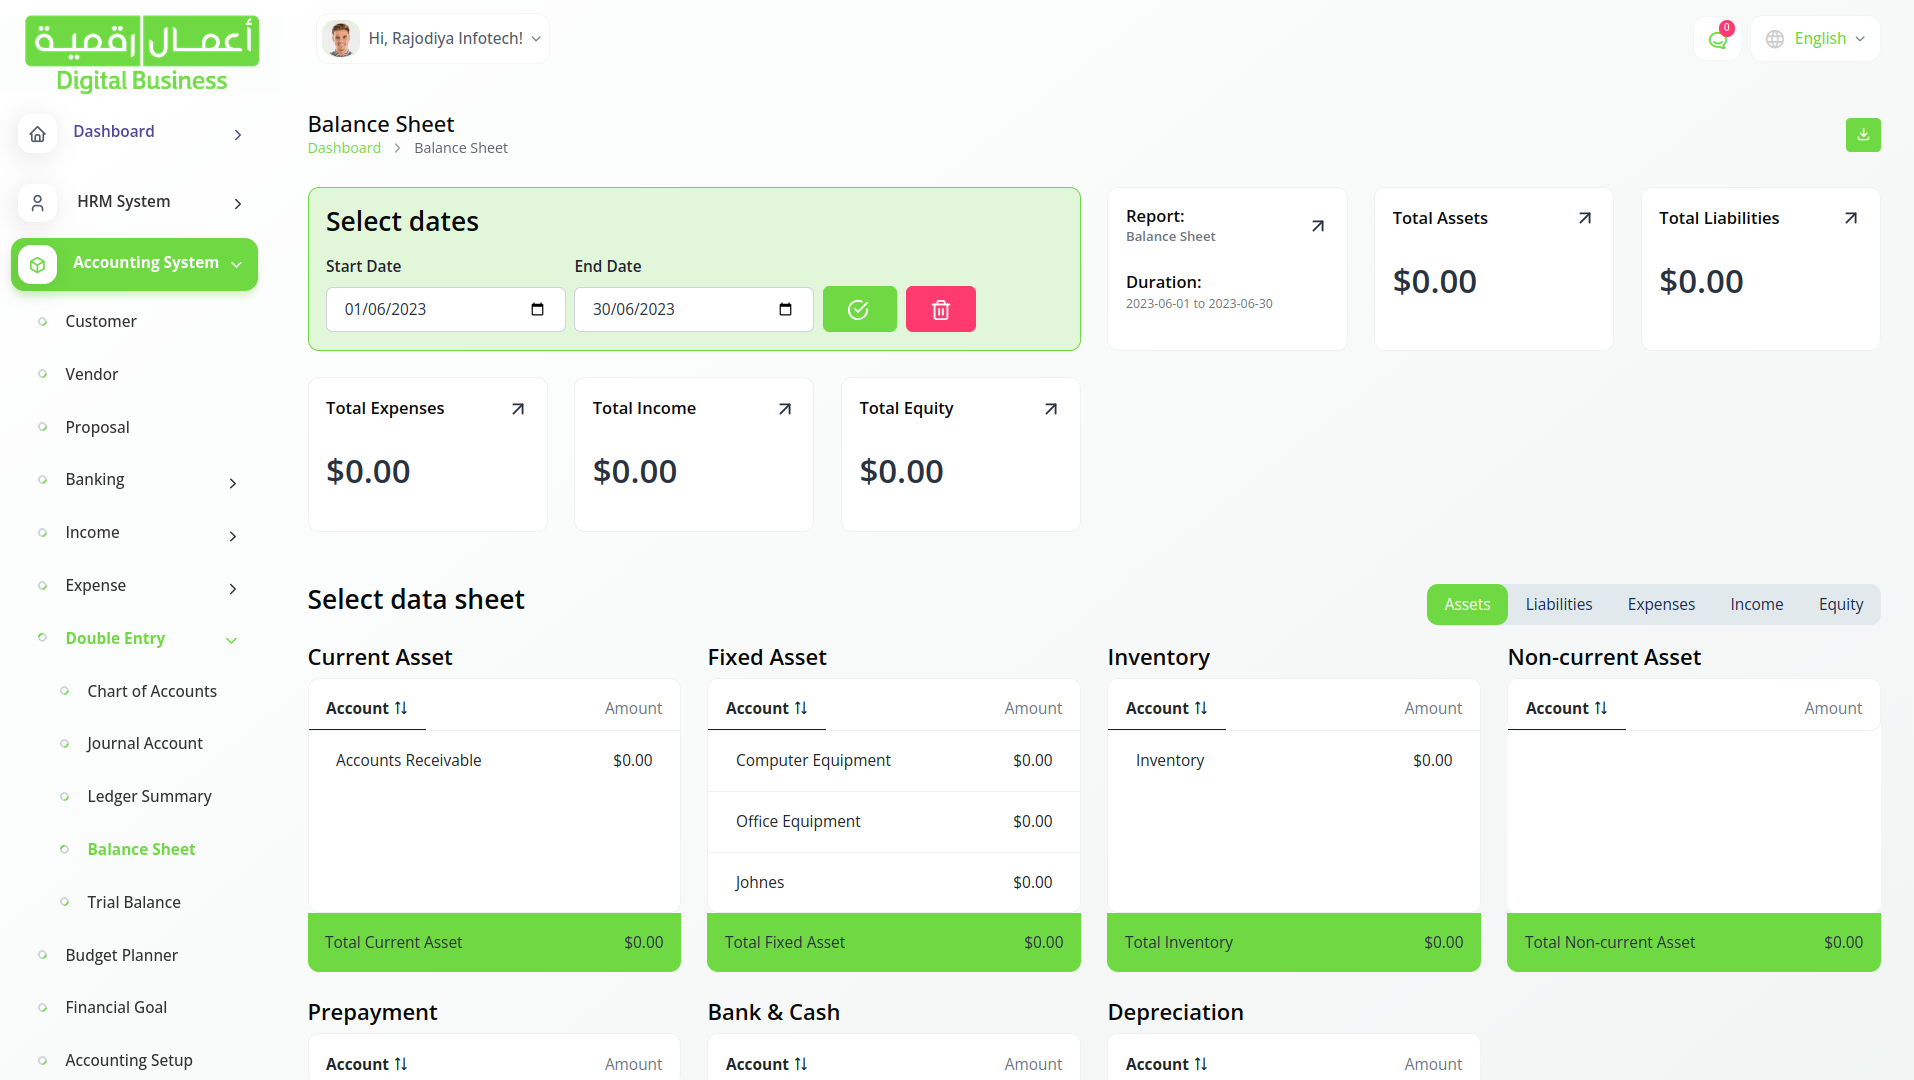Sort Current Asset table by Account
Image resolution: width=1914 pixels, height=1080 pixels.
point(367,708)
